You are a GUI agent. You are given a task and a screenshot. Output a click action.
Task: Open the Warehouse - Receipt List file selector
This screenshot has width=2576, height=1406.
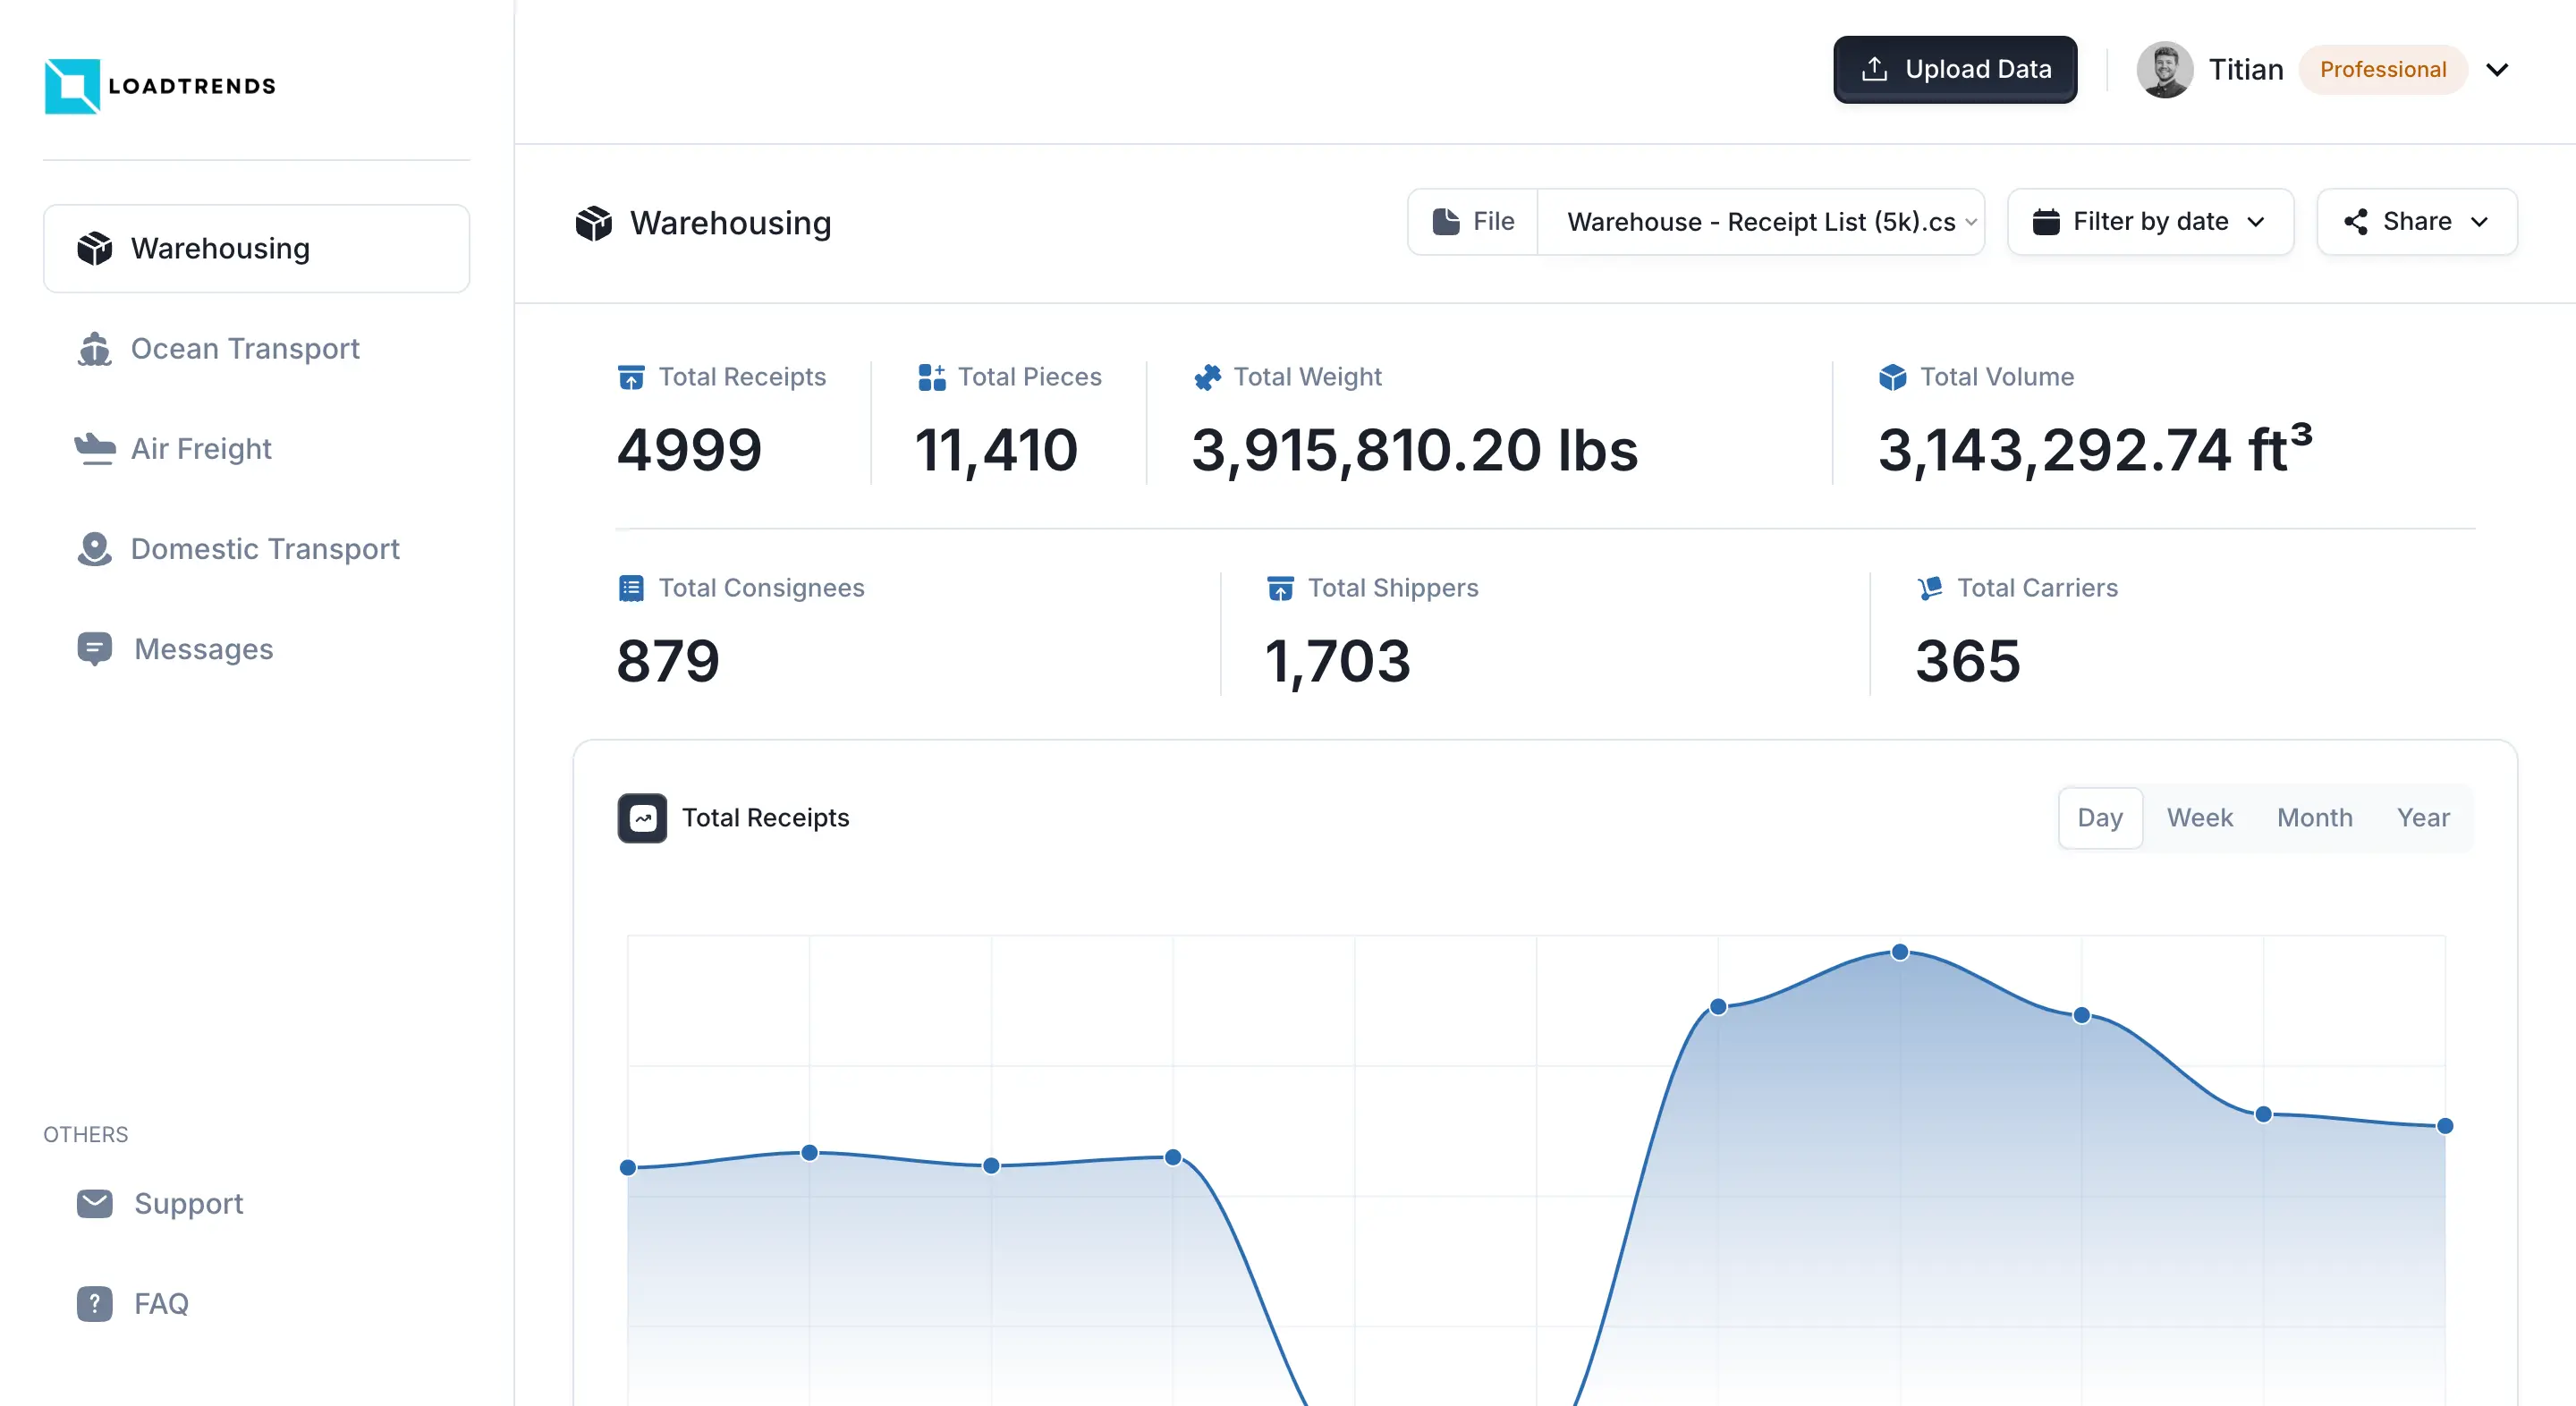[x=1761, y=221]
